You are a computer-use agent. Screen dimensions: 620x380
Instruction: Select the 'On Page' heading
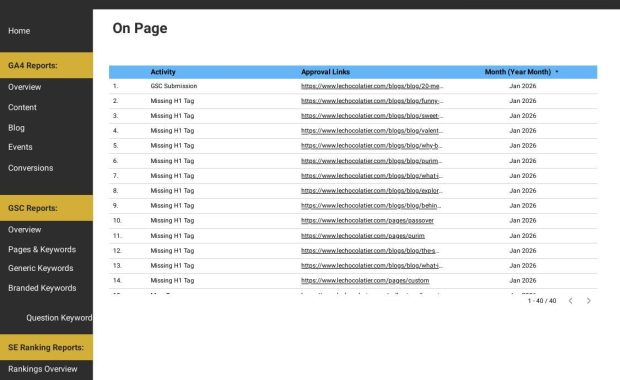click(140, 28)
